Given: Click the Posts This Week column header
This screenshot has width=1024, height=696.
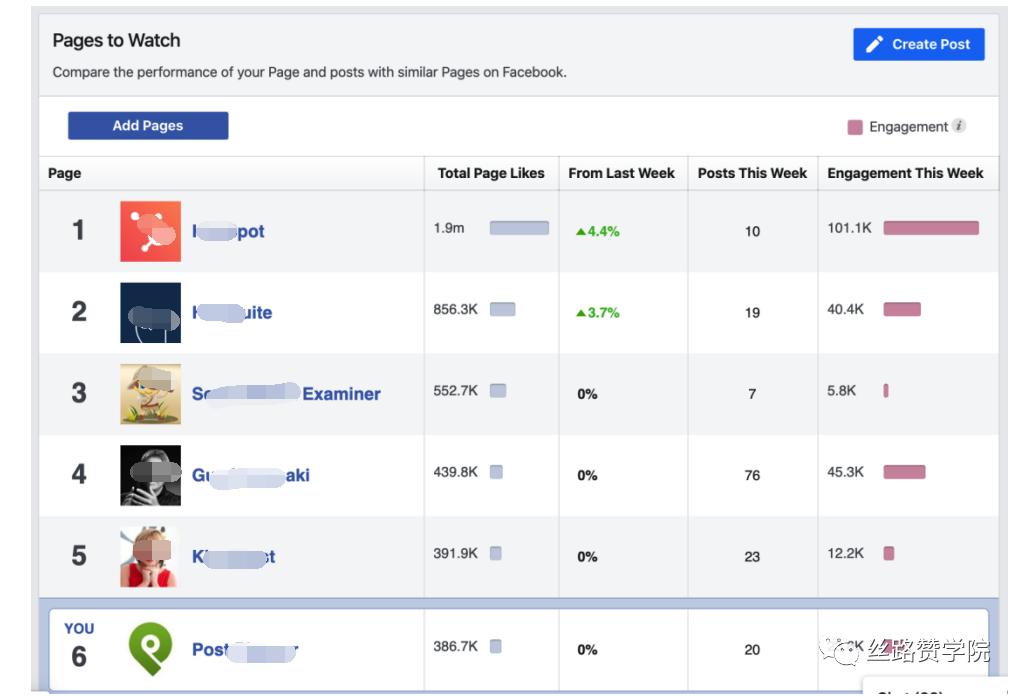Looking at the screenshot, I should pos(752,173).
